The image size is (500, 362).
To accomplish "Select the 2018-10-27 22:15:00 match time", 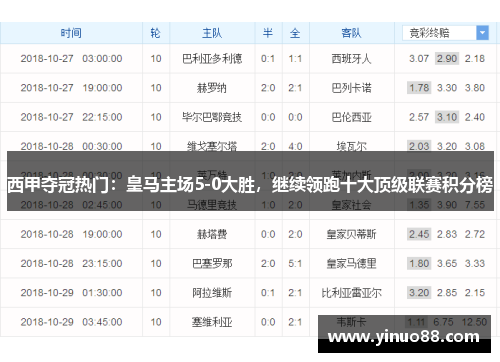I will [x=71, y=117].
